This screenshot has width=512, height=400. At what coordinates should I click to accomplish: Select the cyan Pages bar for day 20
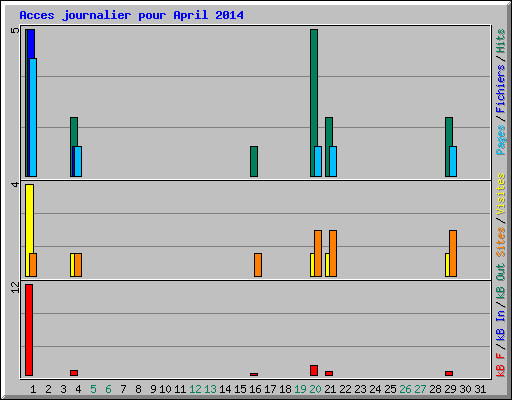pos(318,161)
